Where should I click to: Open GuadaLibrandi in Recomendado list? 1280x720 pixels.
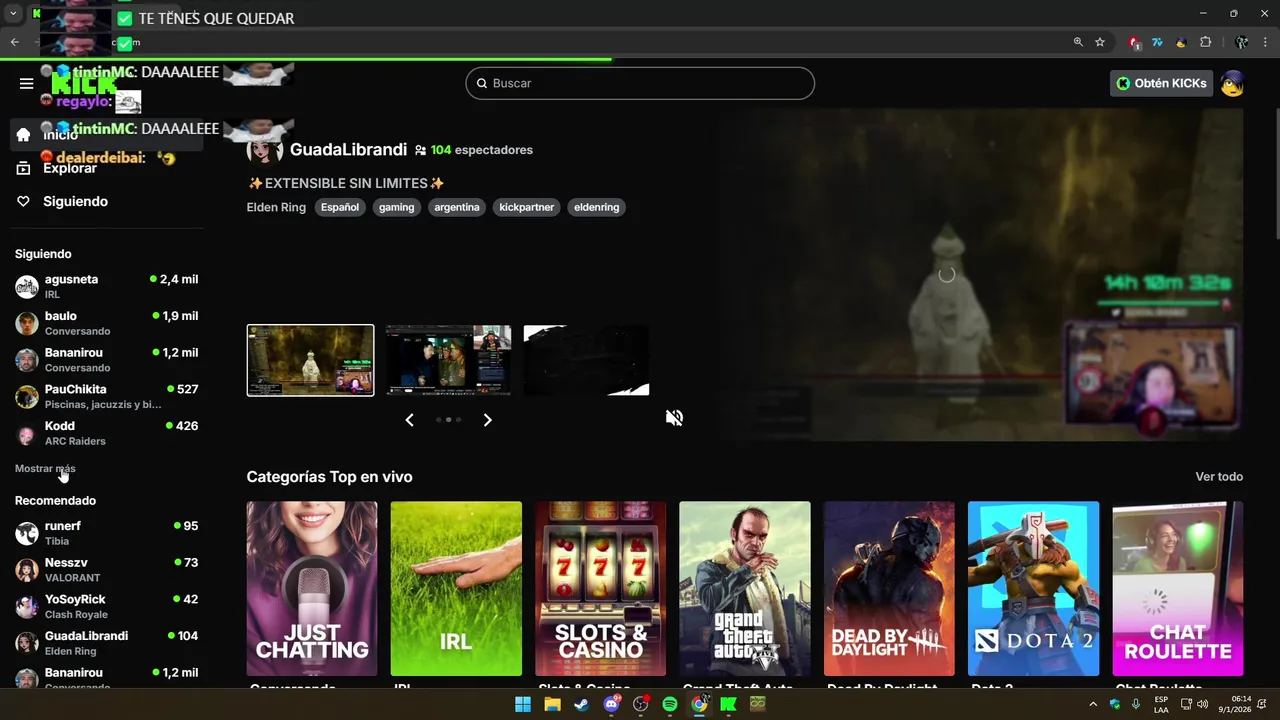coord(106,643)
